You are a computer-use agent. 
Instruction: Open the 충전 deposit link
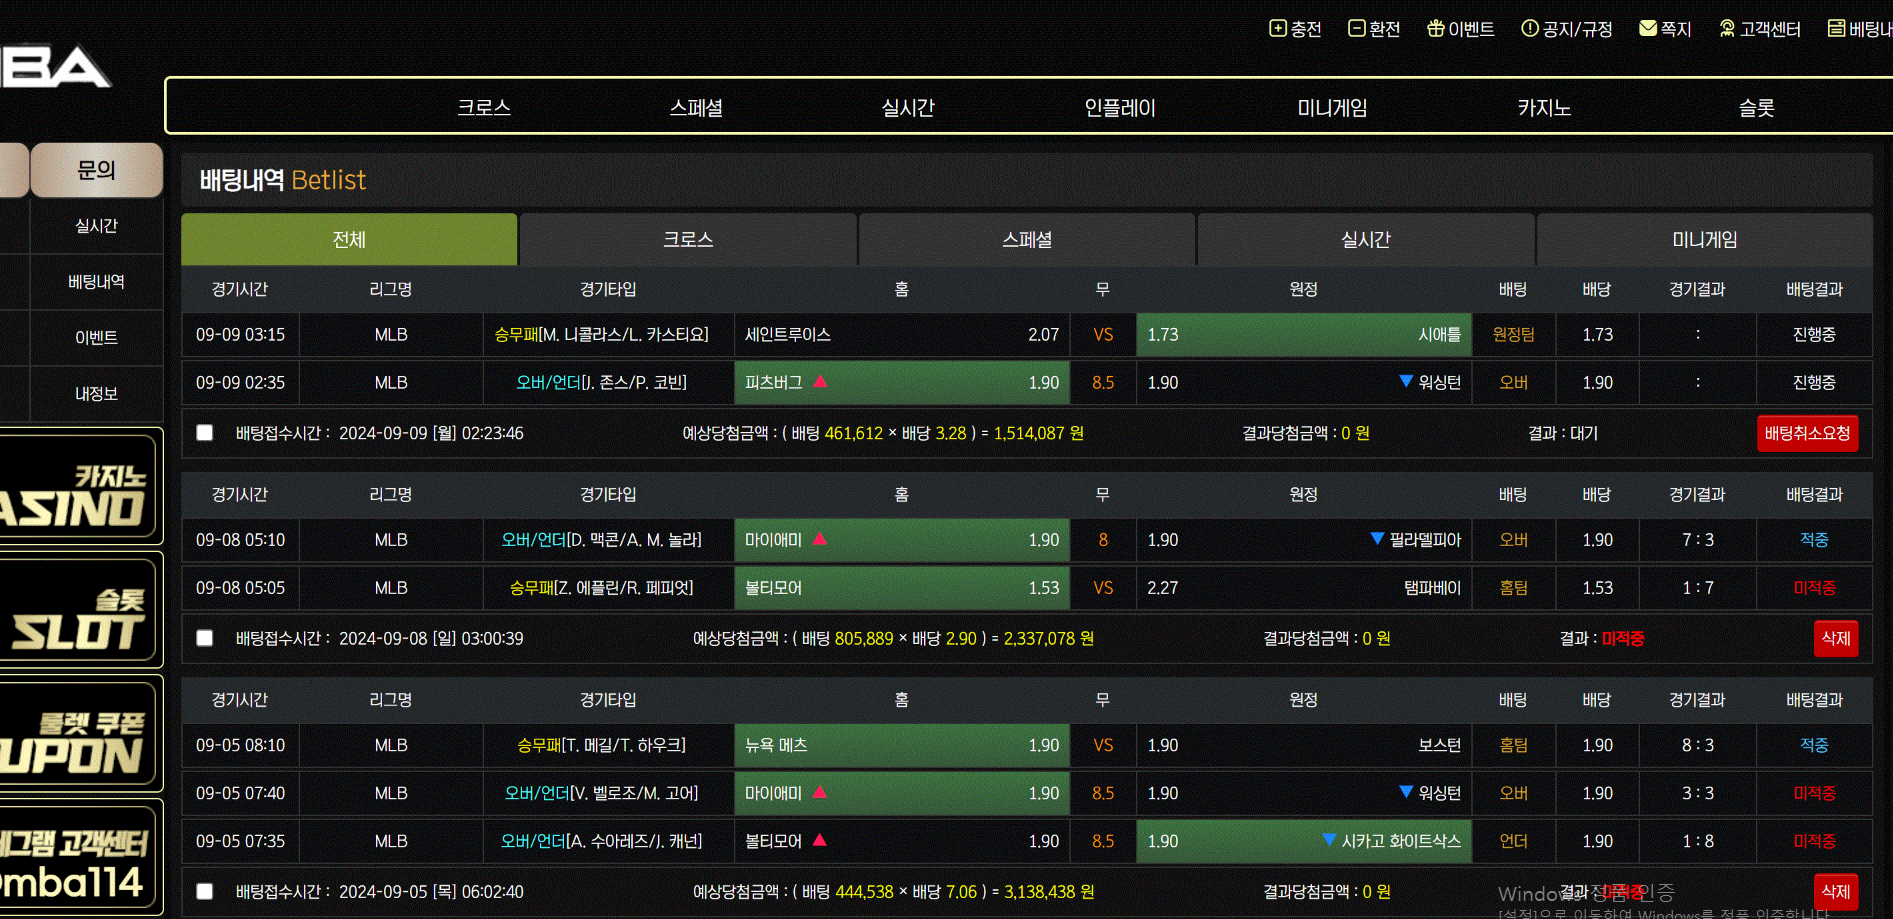point(1296,29)
